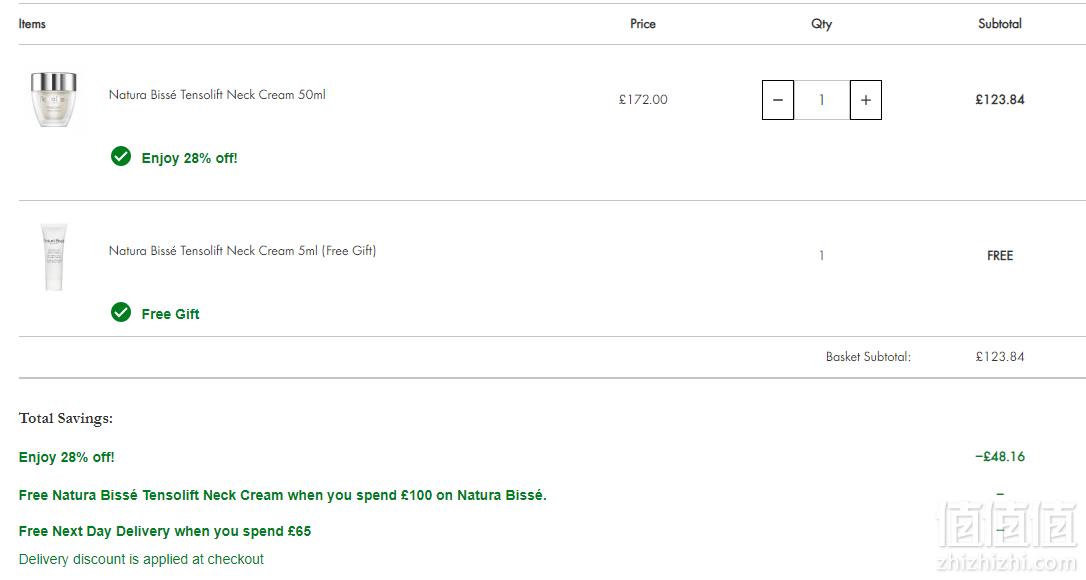Viewport: 1086px width, 580px height.
Task: Click the Items column header
Action: 32,24
